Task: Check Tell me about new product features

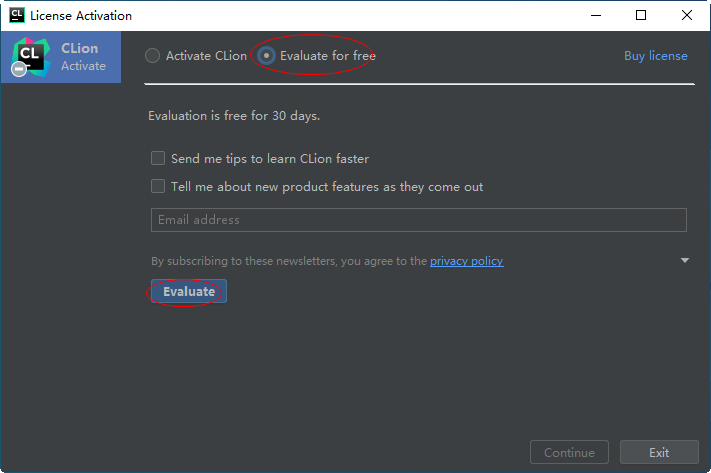Action: pyautogui.click(x=158, y=186)
